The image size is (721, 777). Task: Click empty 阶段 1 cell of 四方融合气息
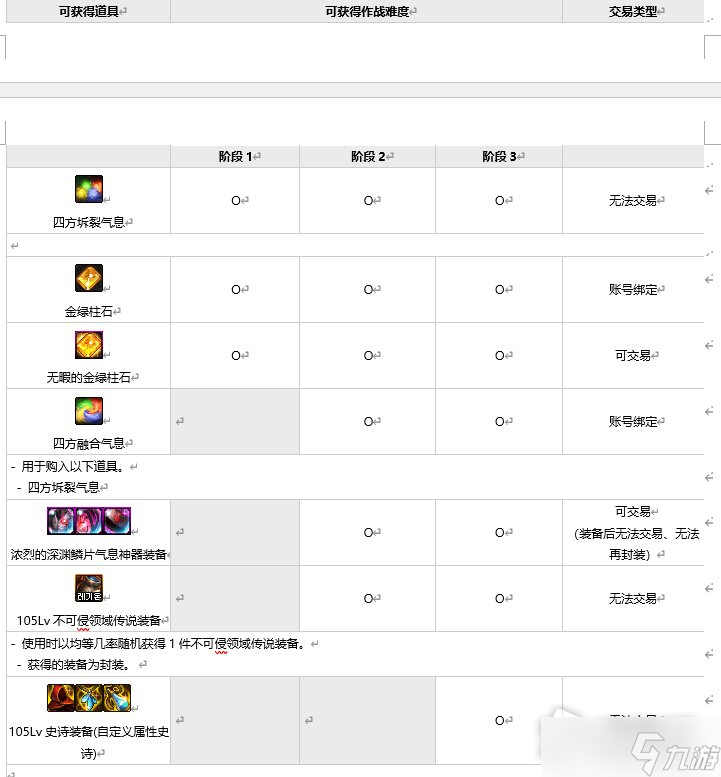(x=235, y=422)
